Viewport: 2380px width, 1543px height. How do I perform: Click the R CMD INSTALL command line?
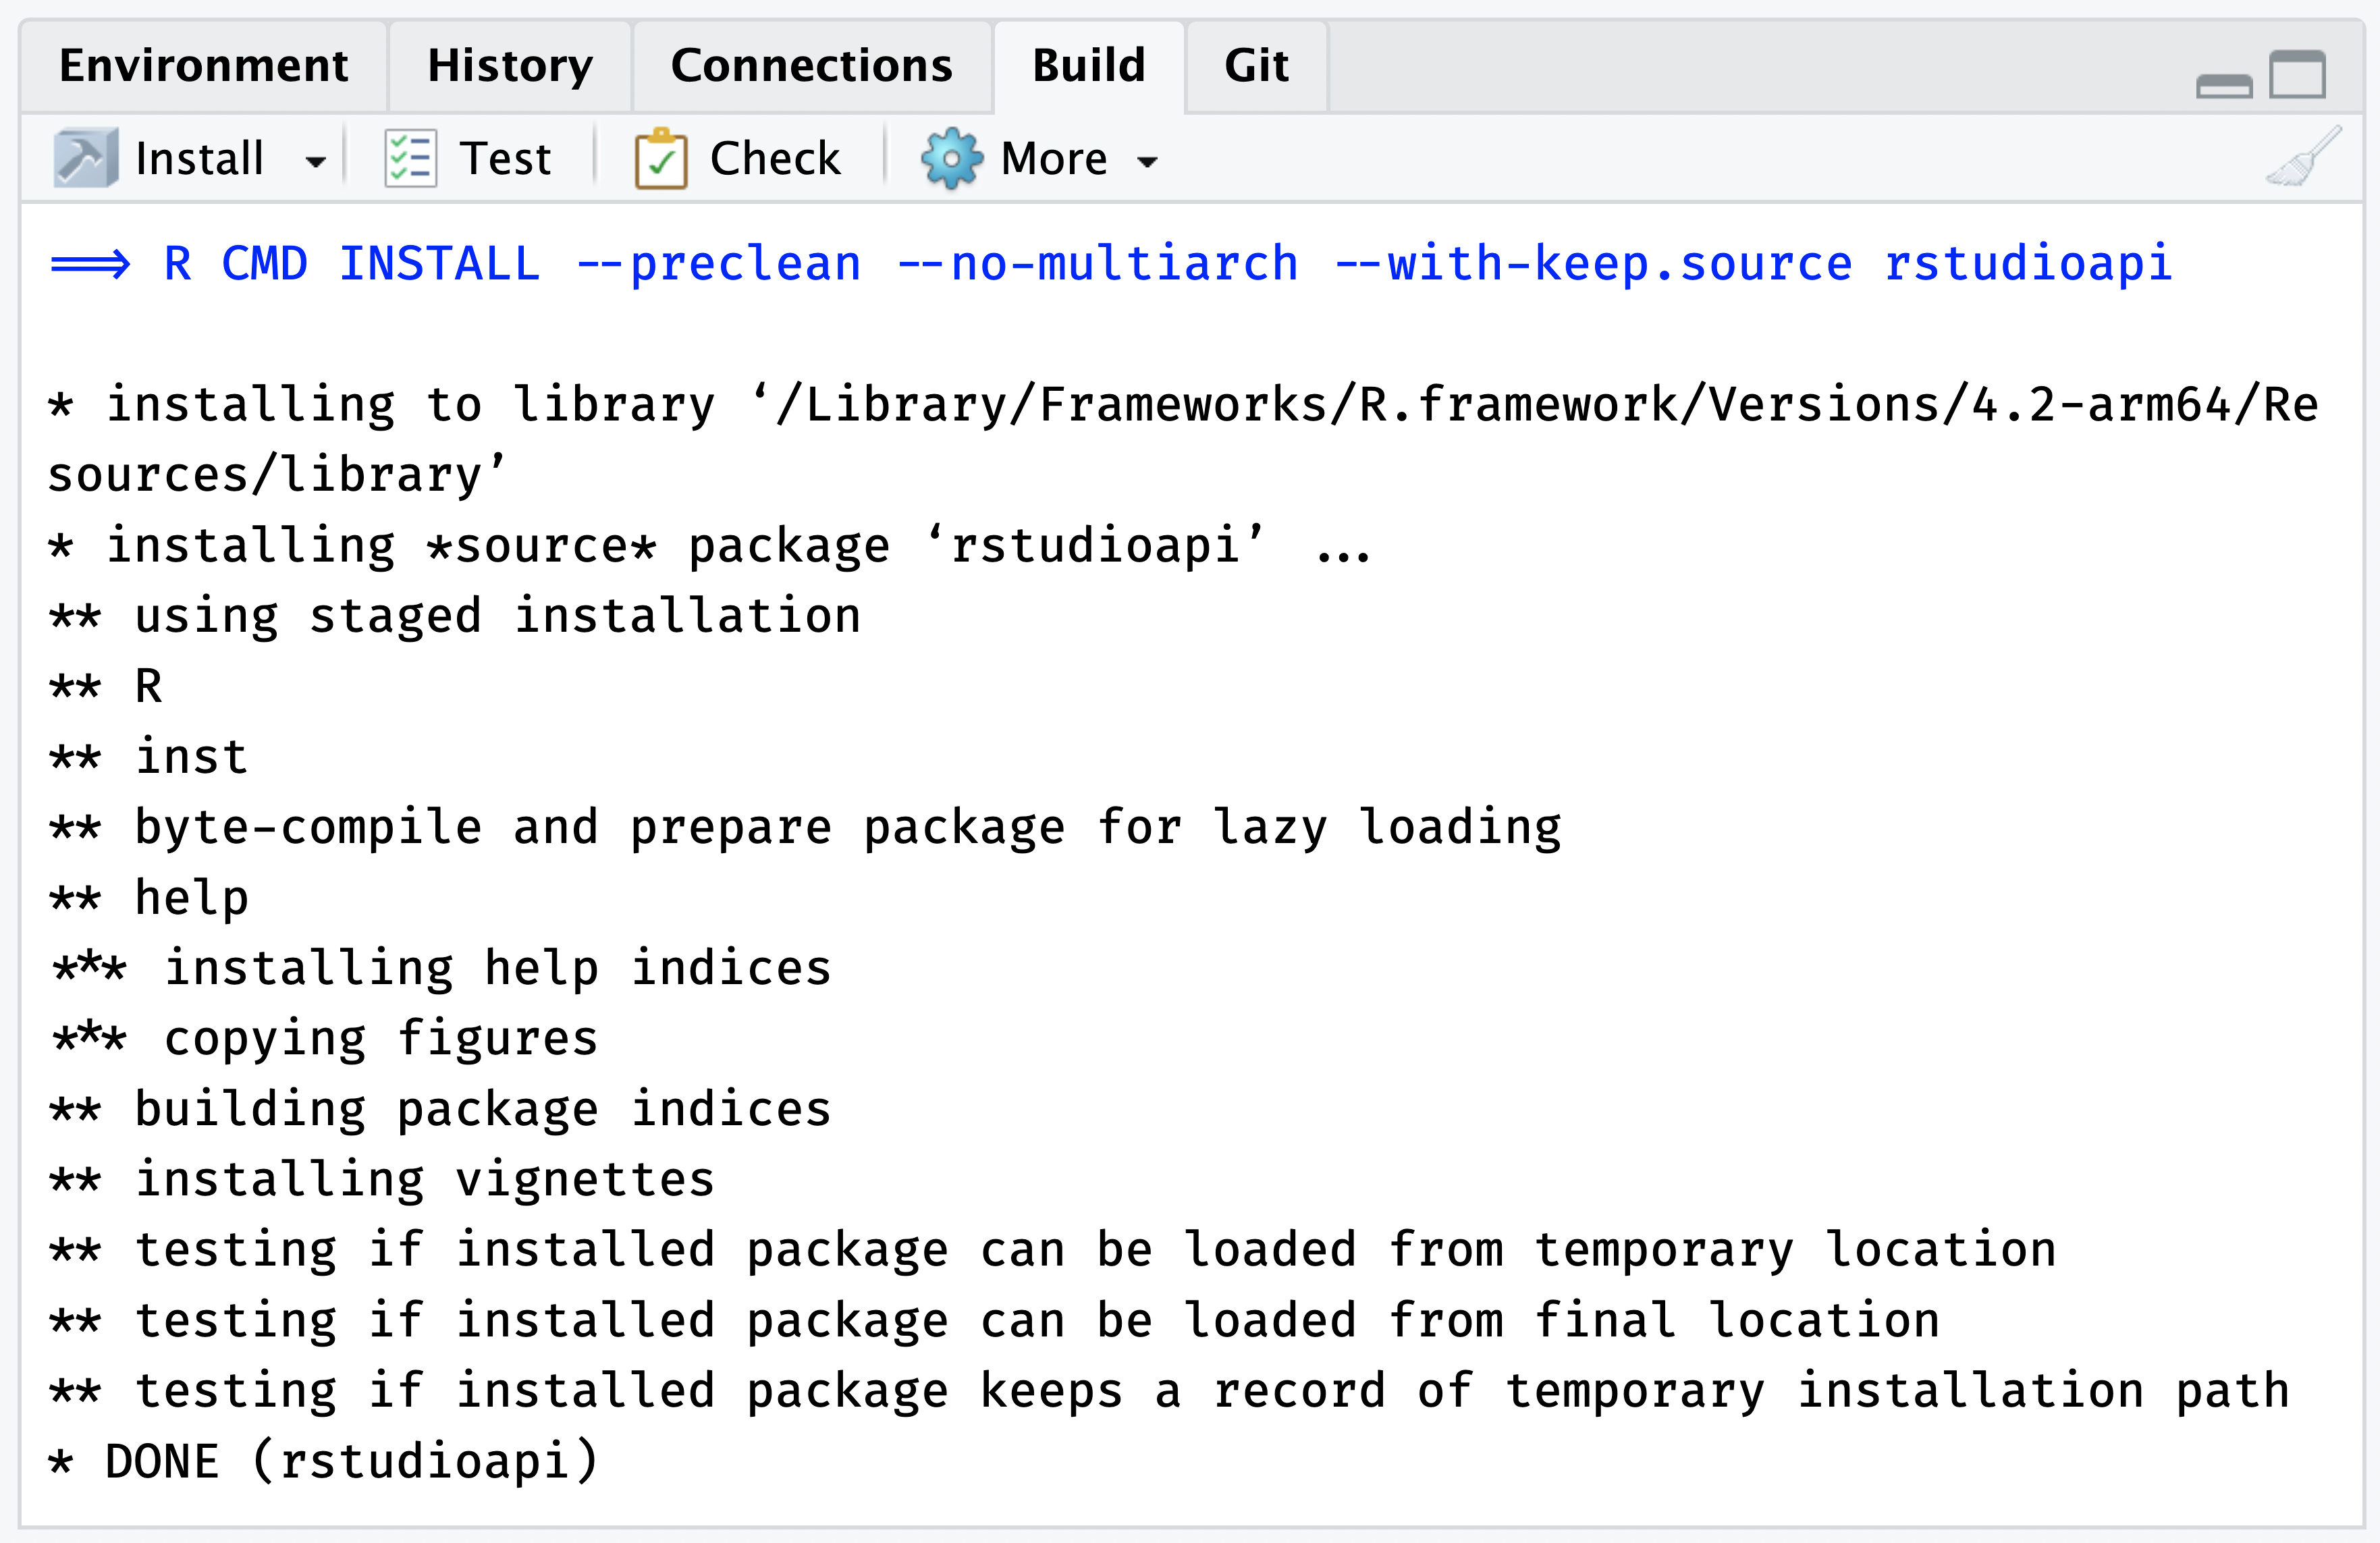point(1111,264)
